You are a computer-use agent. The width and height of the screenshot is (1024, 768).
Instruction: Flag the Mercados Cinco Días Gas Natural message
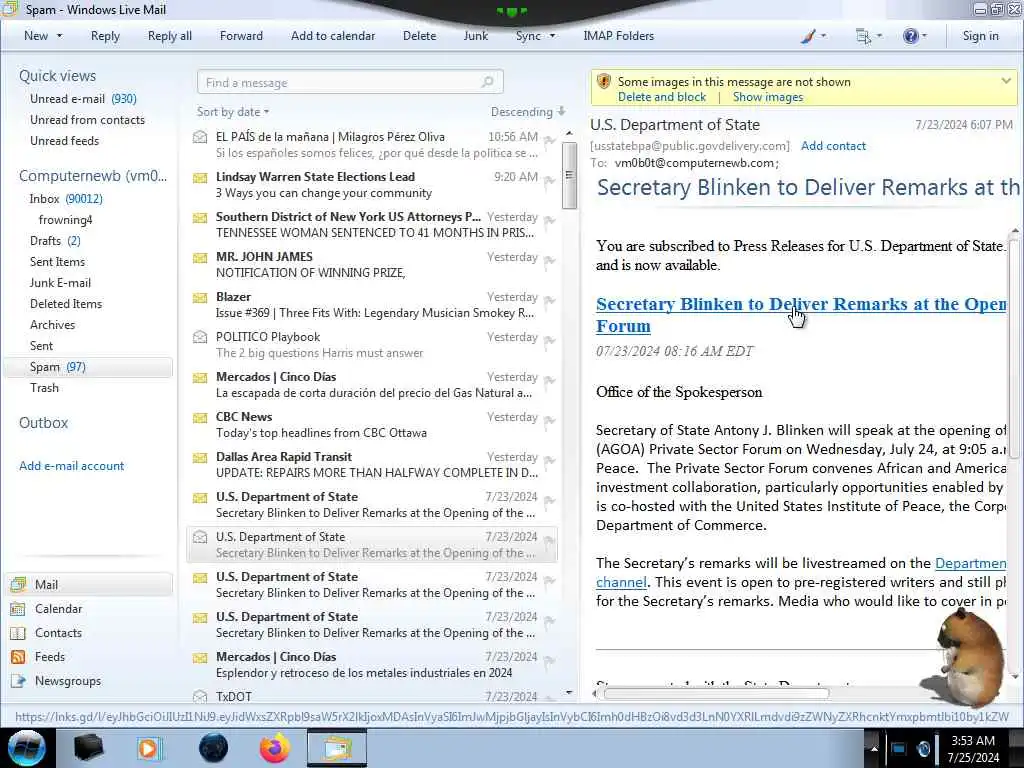(x=550, y=380)
